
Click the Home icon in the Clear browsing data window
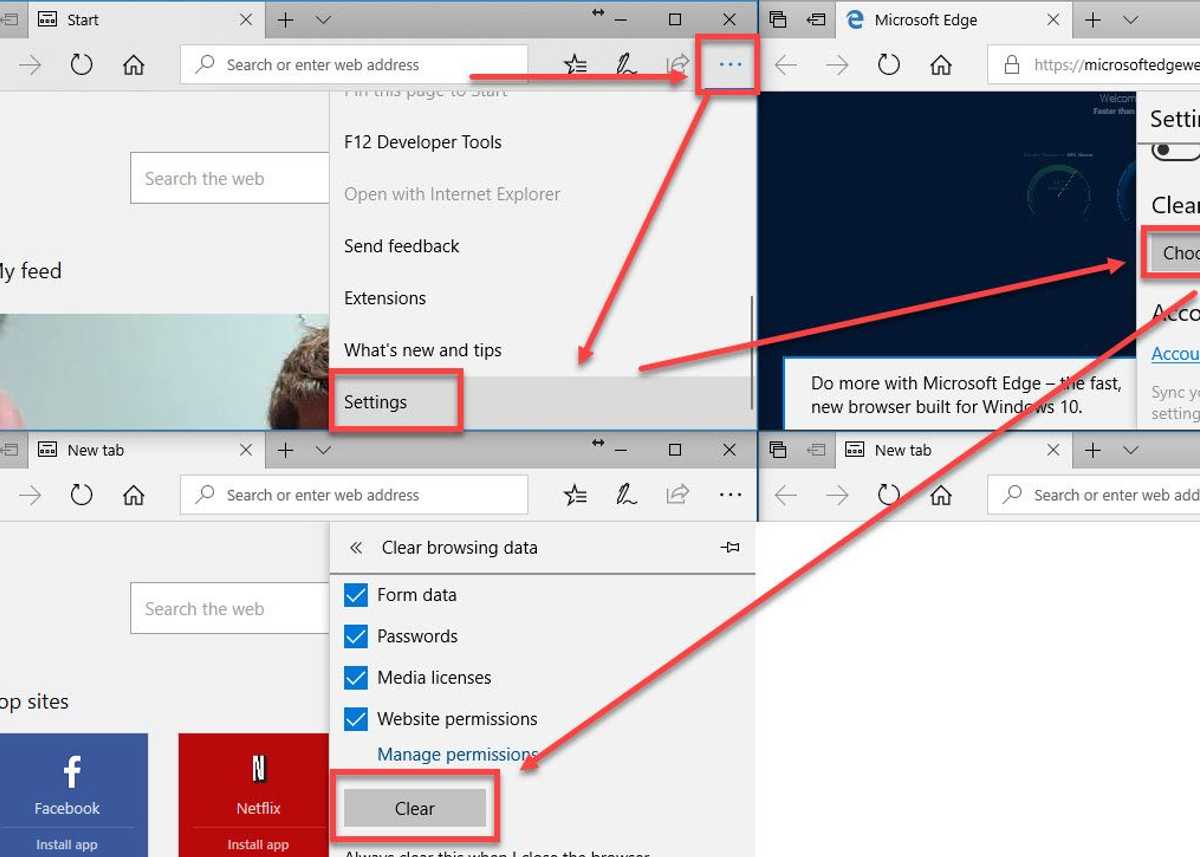click(x=133, y=495)
